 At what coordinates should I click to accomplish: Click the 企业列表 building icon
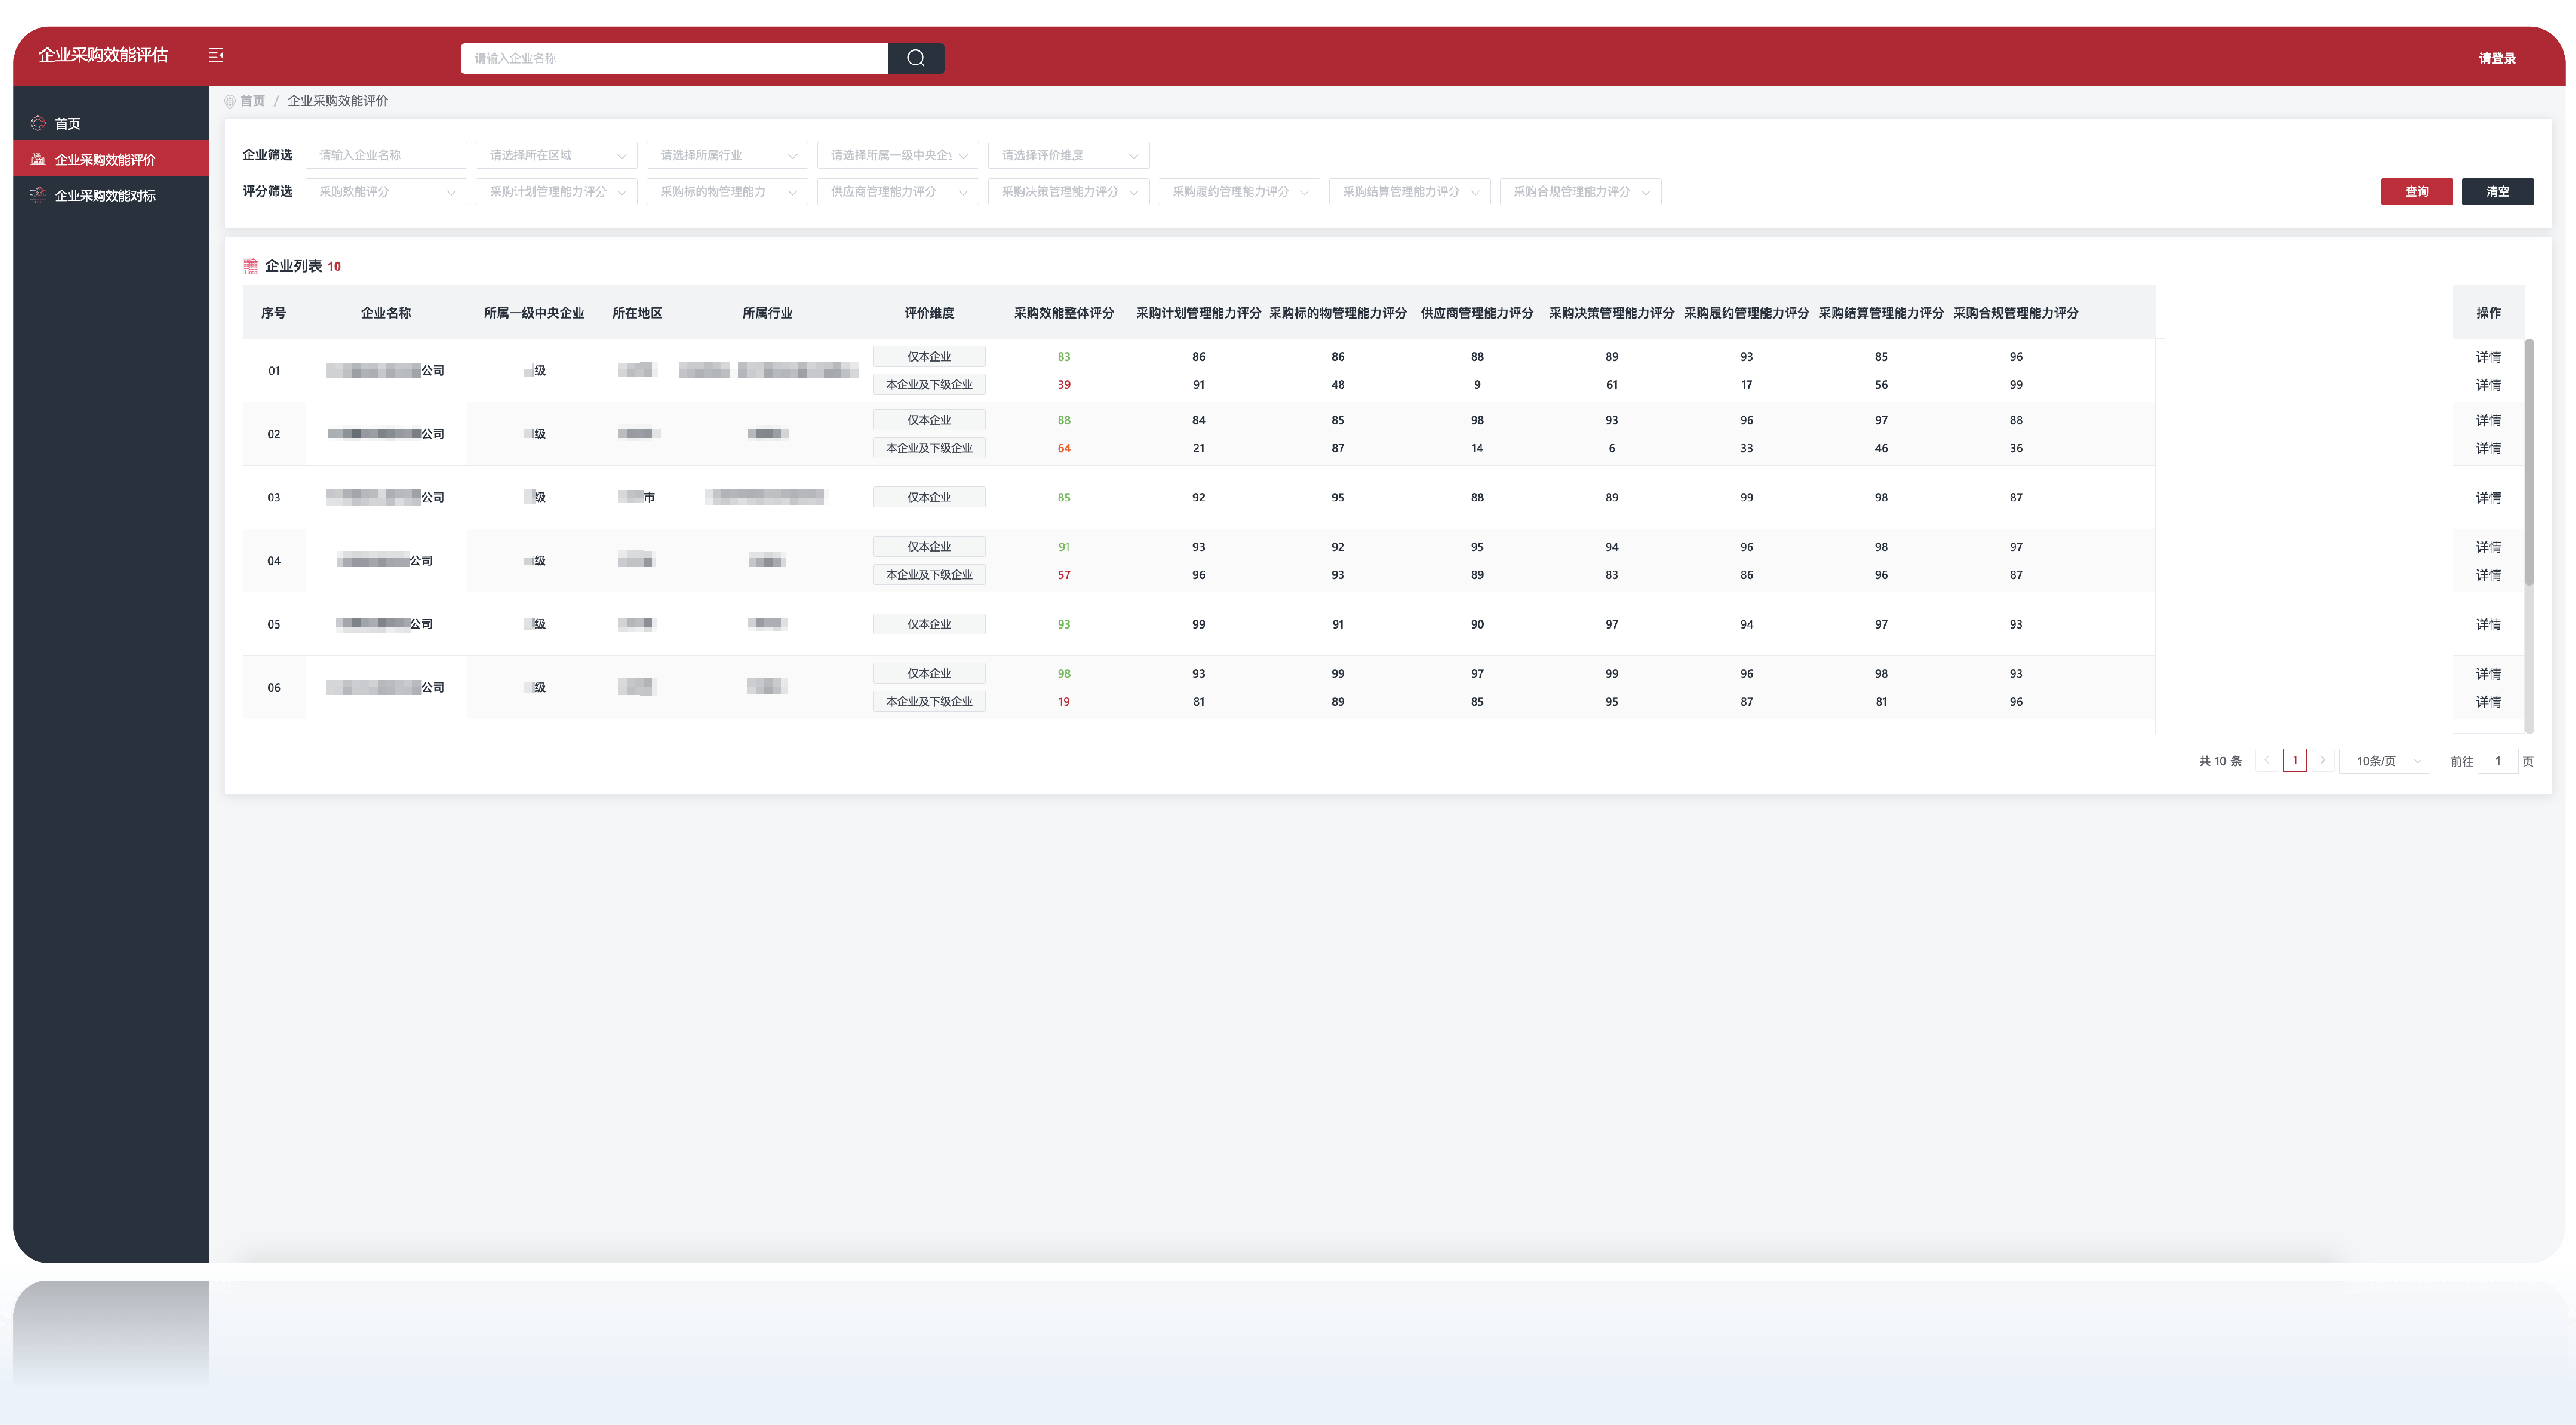point(250,266)
